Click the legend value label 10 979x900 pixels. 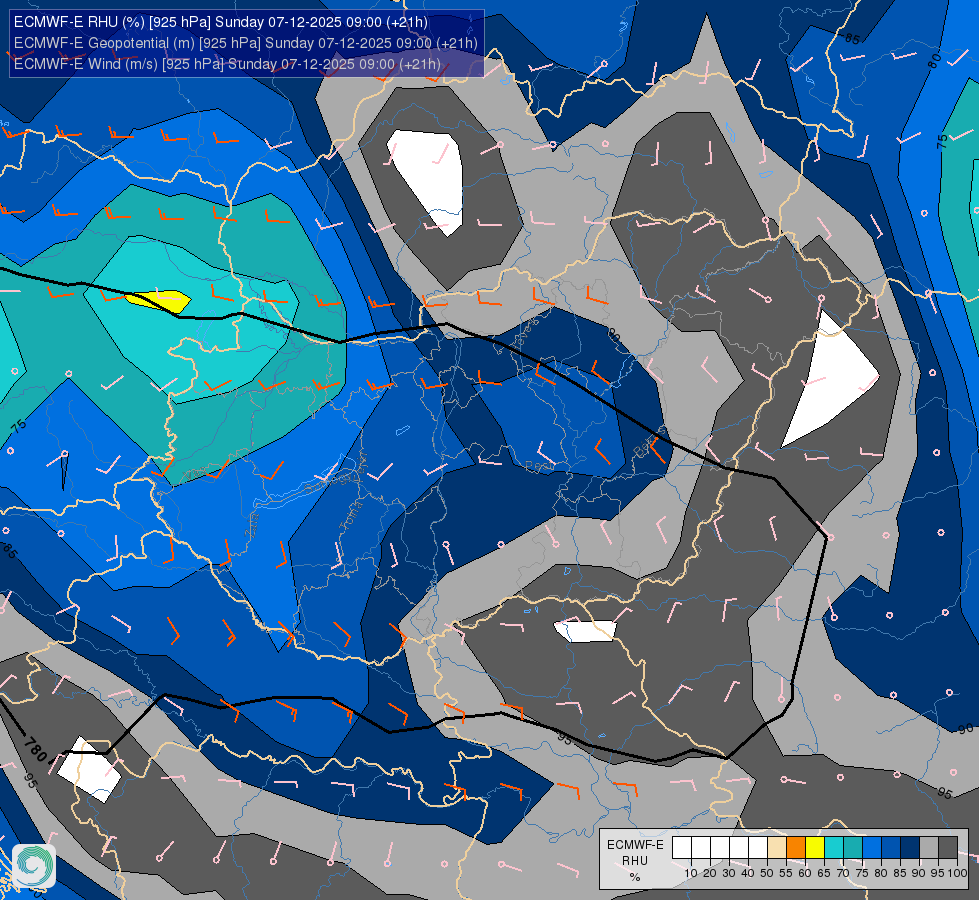point(691,873)
